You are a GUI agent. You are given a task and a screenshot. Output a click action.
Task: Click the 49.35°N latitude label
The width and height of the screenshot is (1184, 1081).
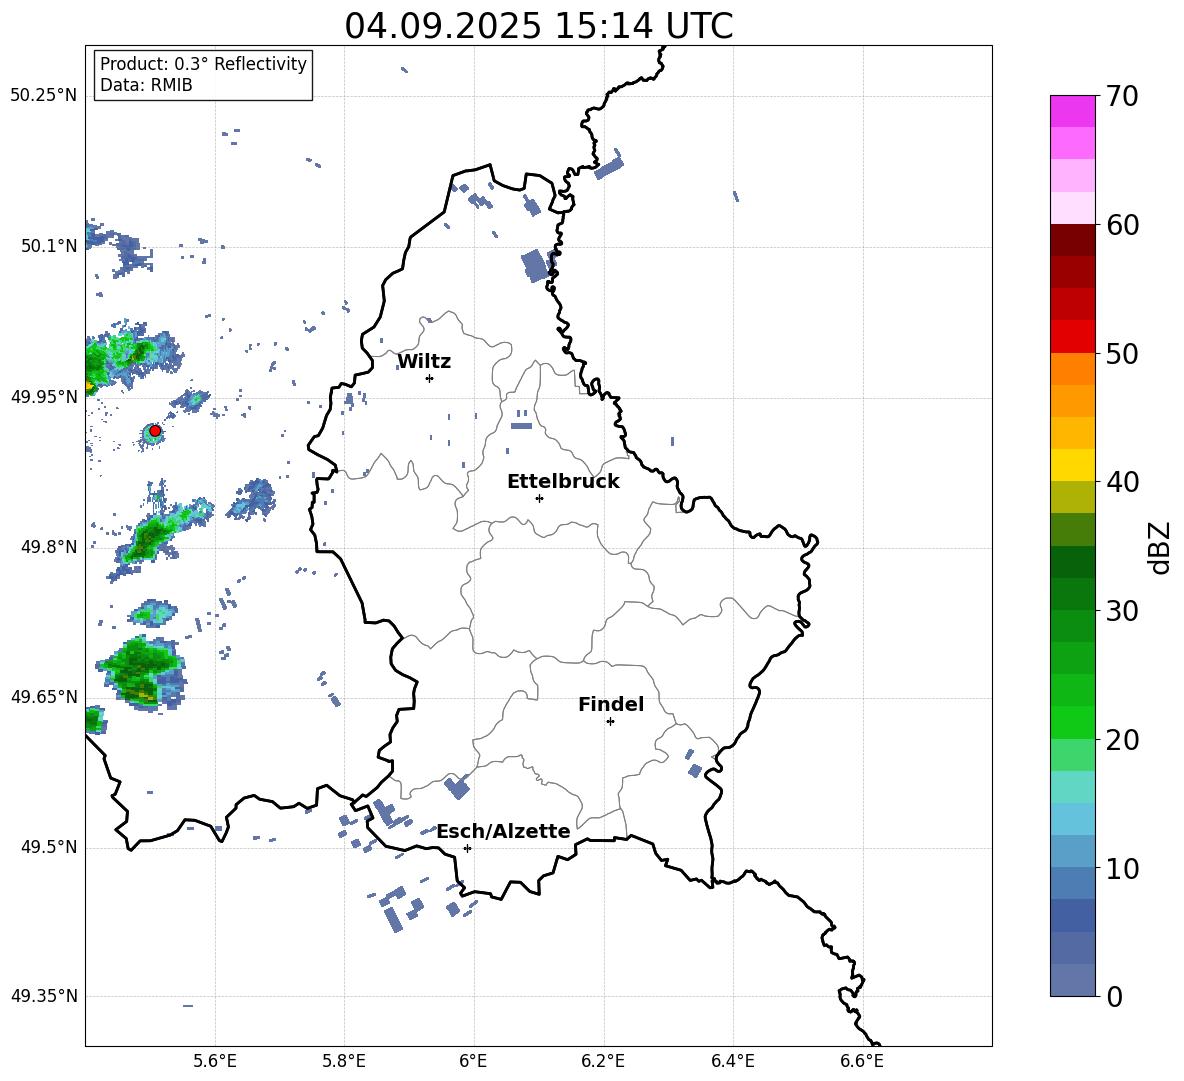coord(43,996)
